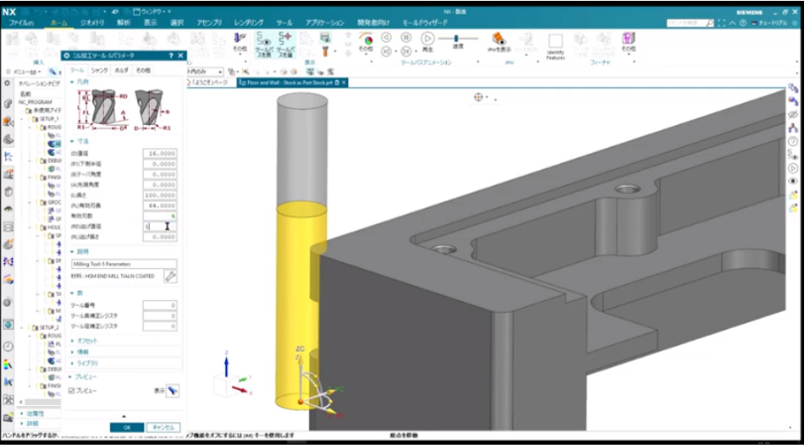Click the (D) Diameter field showing 16.0000
The width and height of the screenshot is (805, 445).
[x=160, y=153]
